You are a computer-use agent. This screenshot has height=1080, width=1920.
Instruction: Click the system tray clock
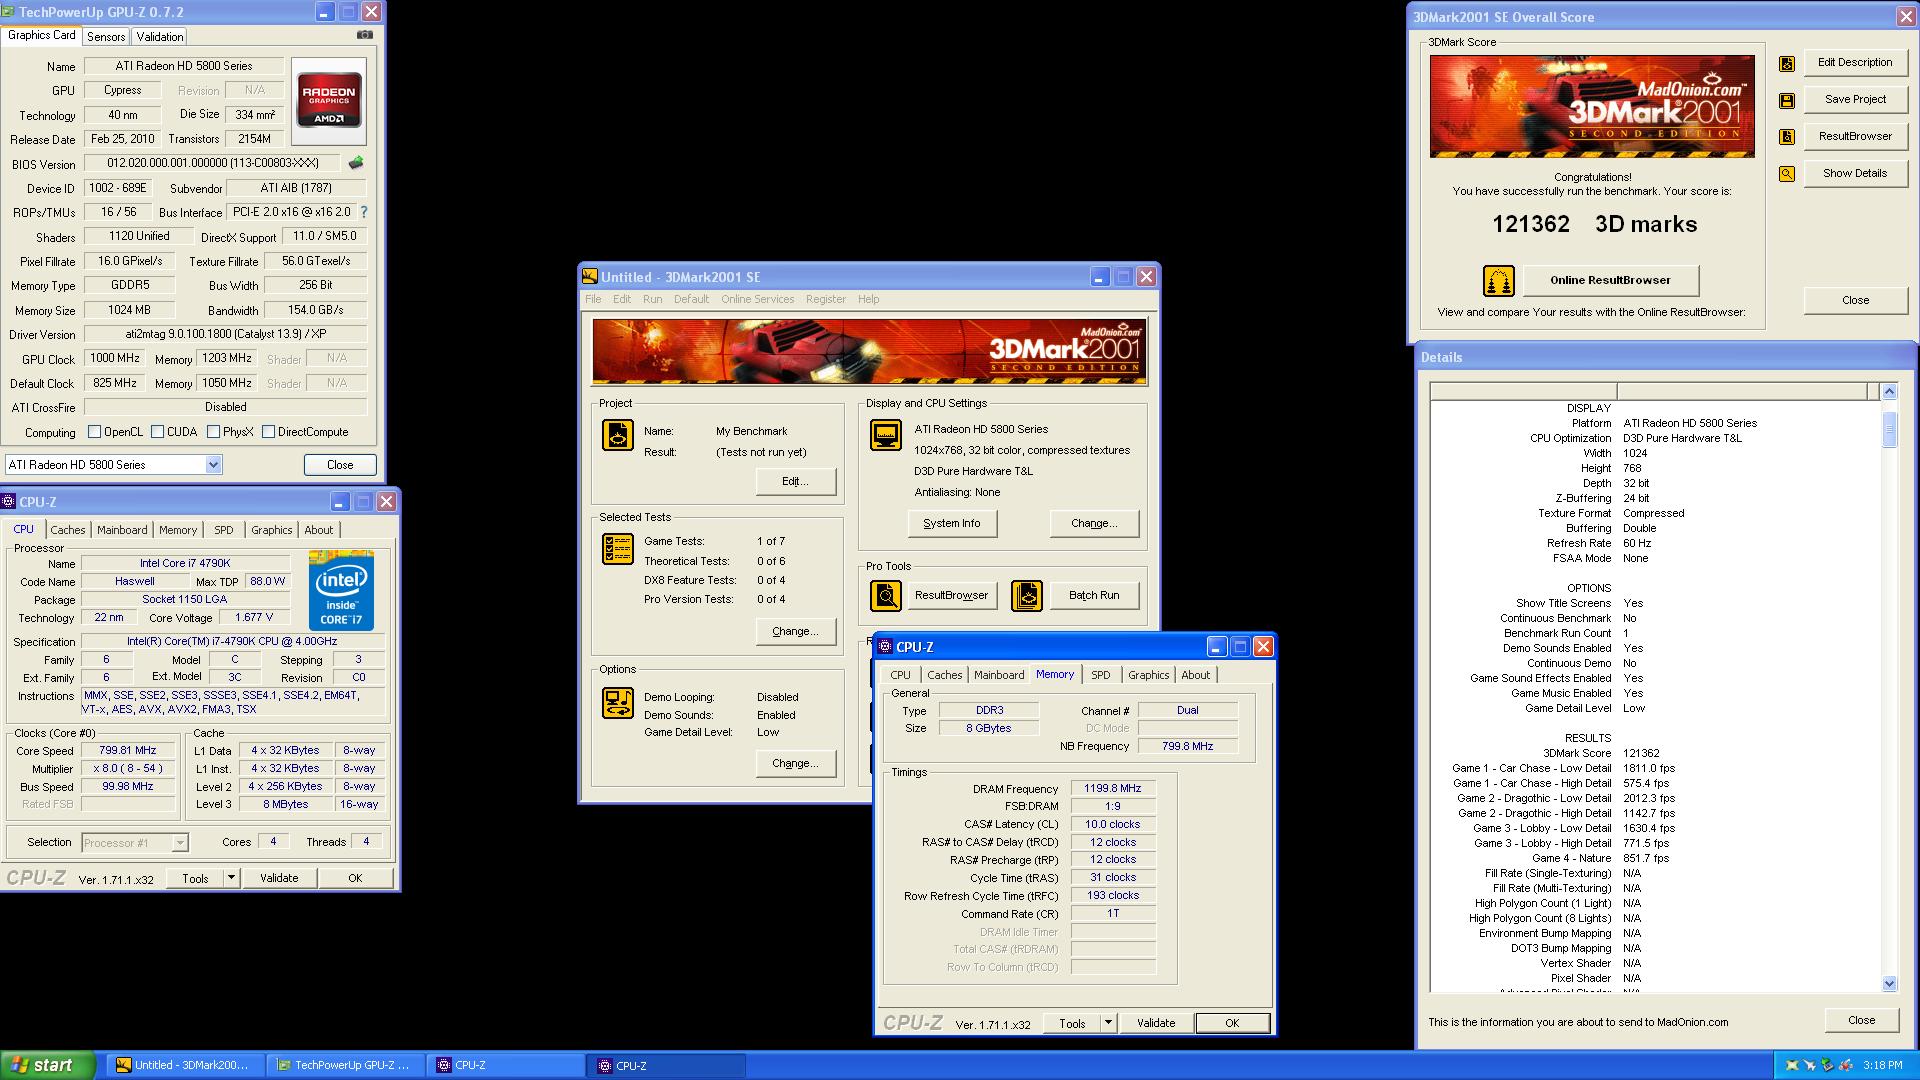(1883, 1066)
